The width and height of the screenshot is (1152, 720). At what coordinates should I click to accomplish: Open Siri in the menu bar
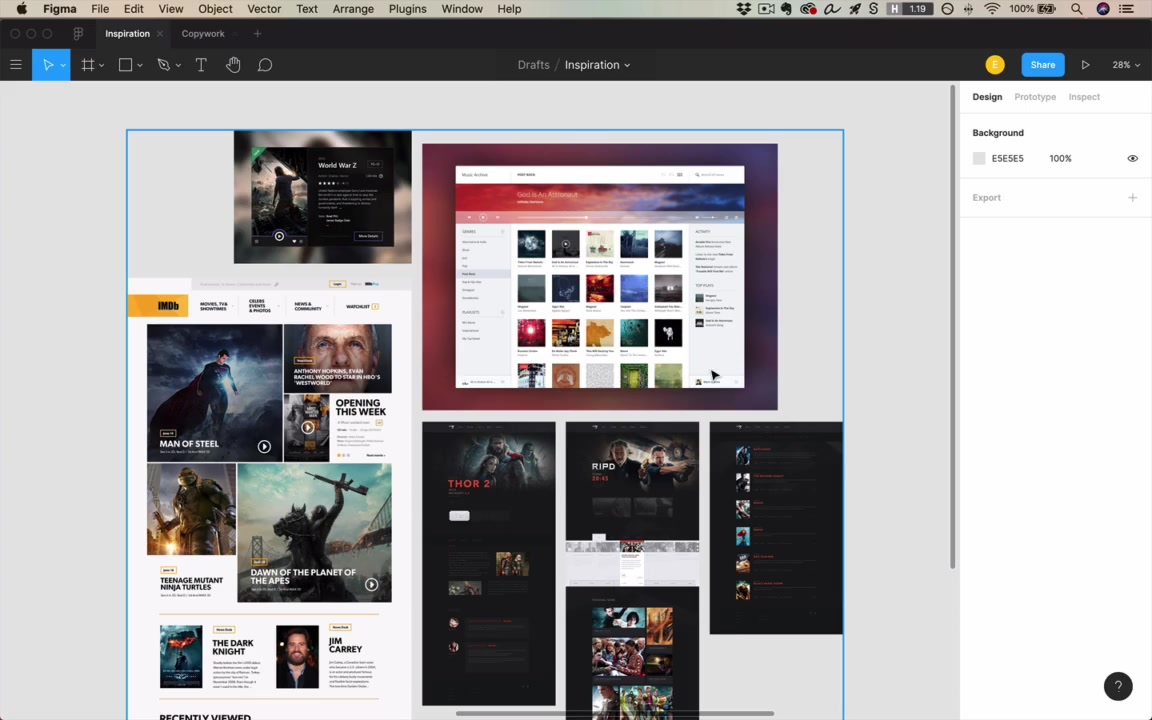[1103, 9]
